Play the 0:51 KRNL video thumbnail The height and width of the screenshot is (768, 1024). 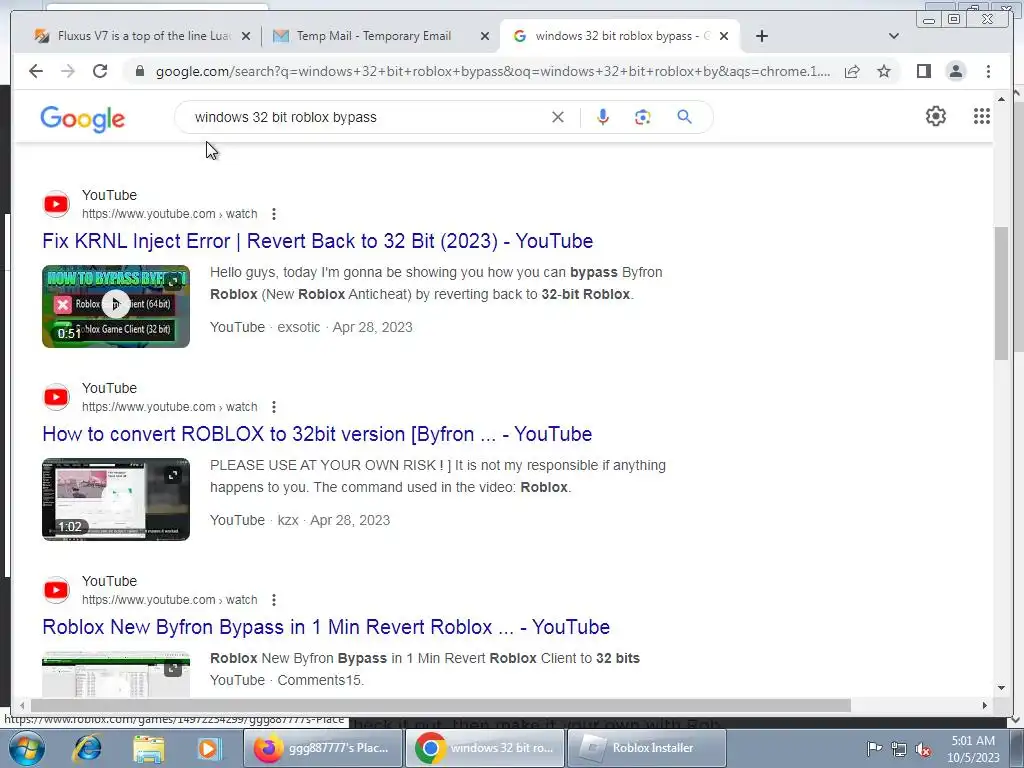(x=116, y=306)
